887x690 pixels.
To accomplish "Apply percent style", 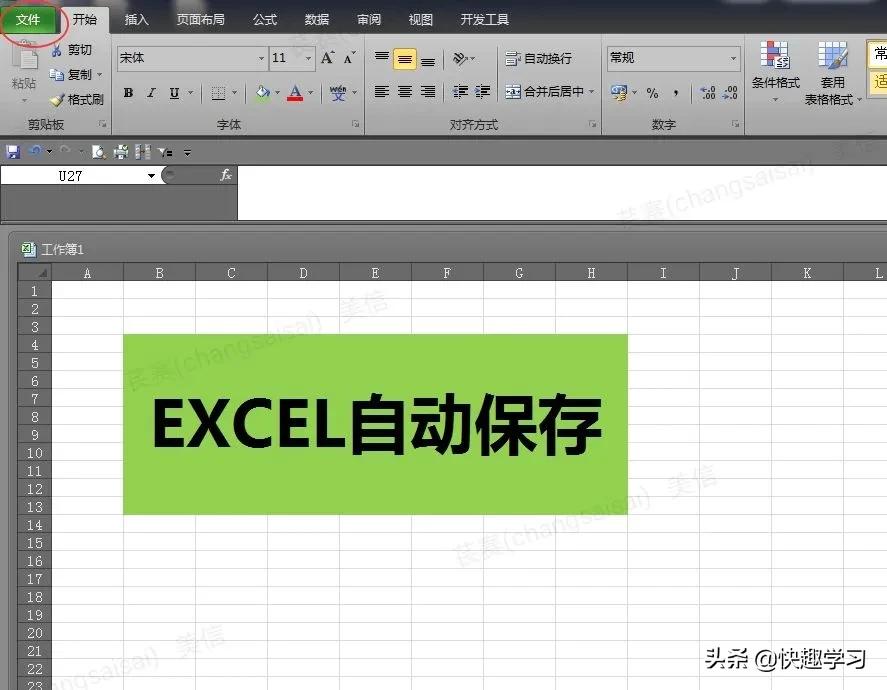I will pyautogui.click(x=652, y=93).
